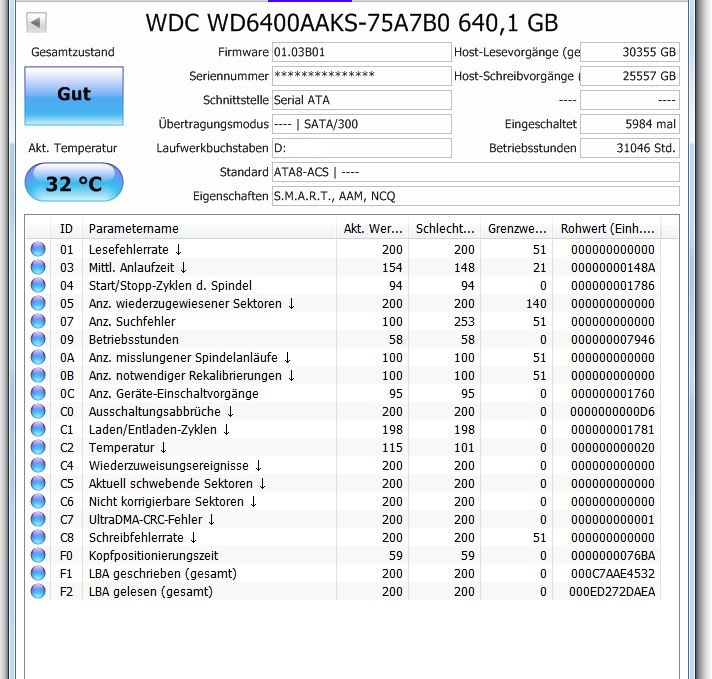This screenshot has width=712, height=679.
Task: Click status icon of Ausschaltungsabbrüche row
Action: [38, 411]
